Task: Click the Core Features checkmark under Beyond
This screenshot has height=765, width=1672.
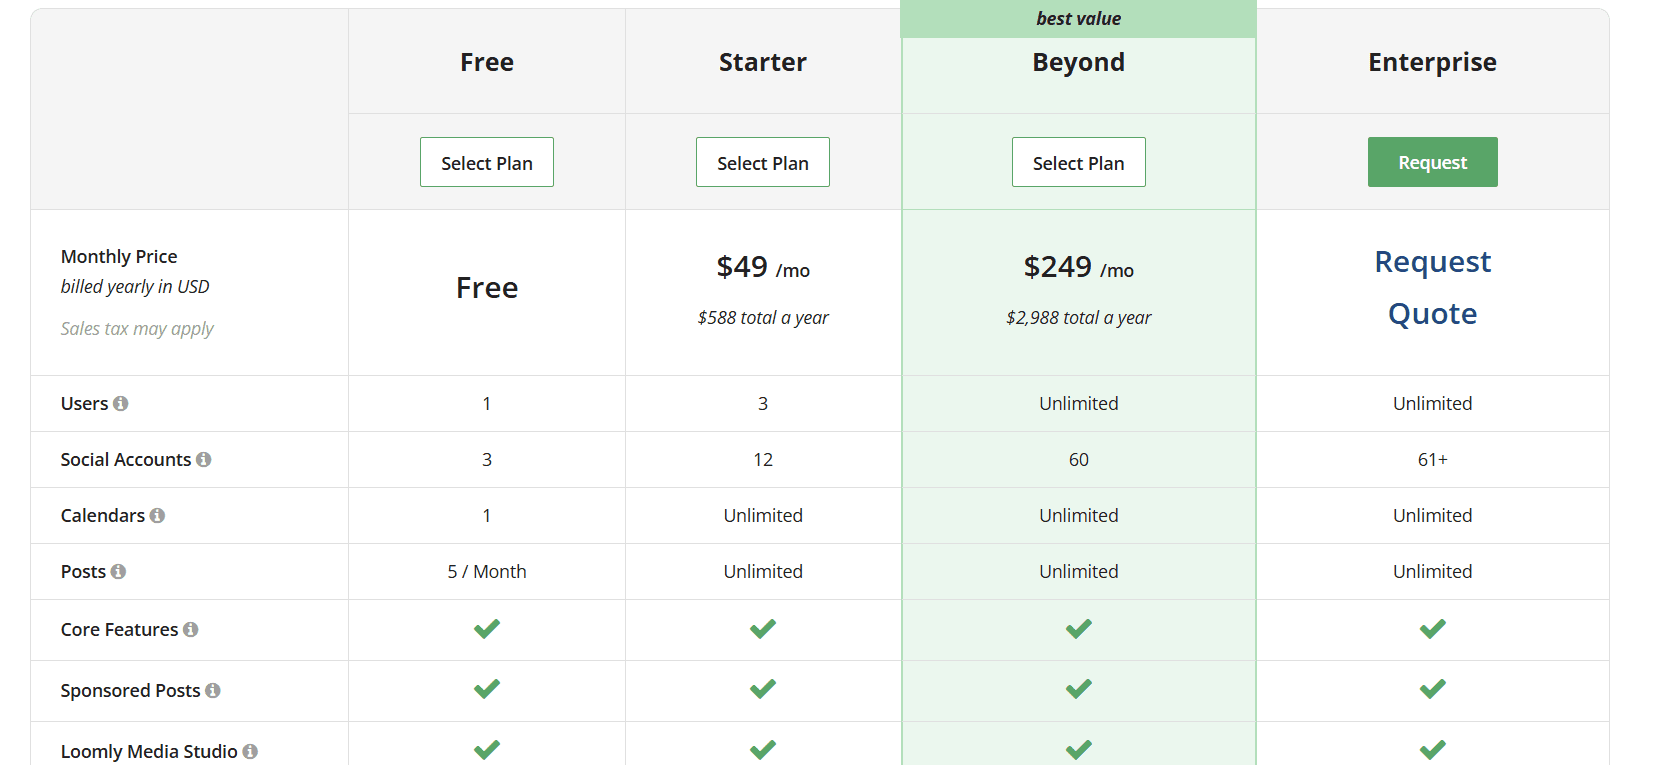Action: pyautogui.click(x=1078, y=629)
